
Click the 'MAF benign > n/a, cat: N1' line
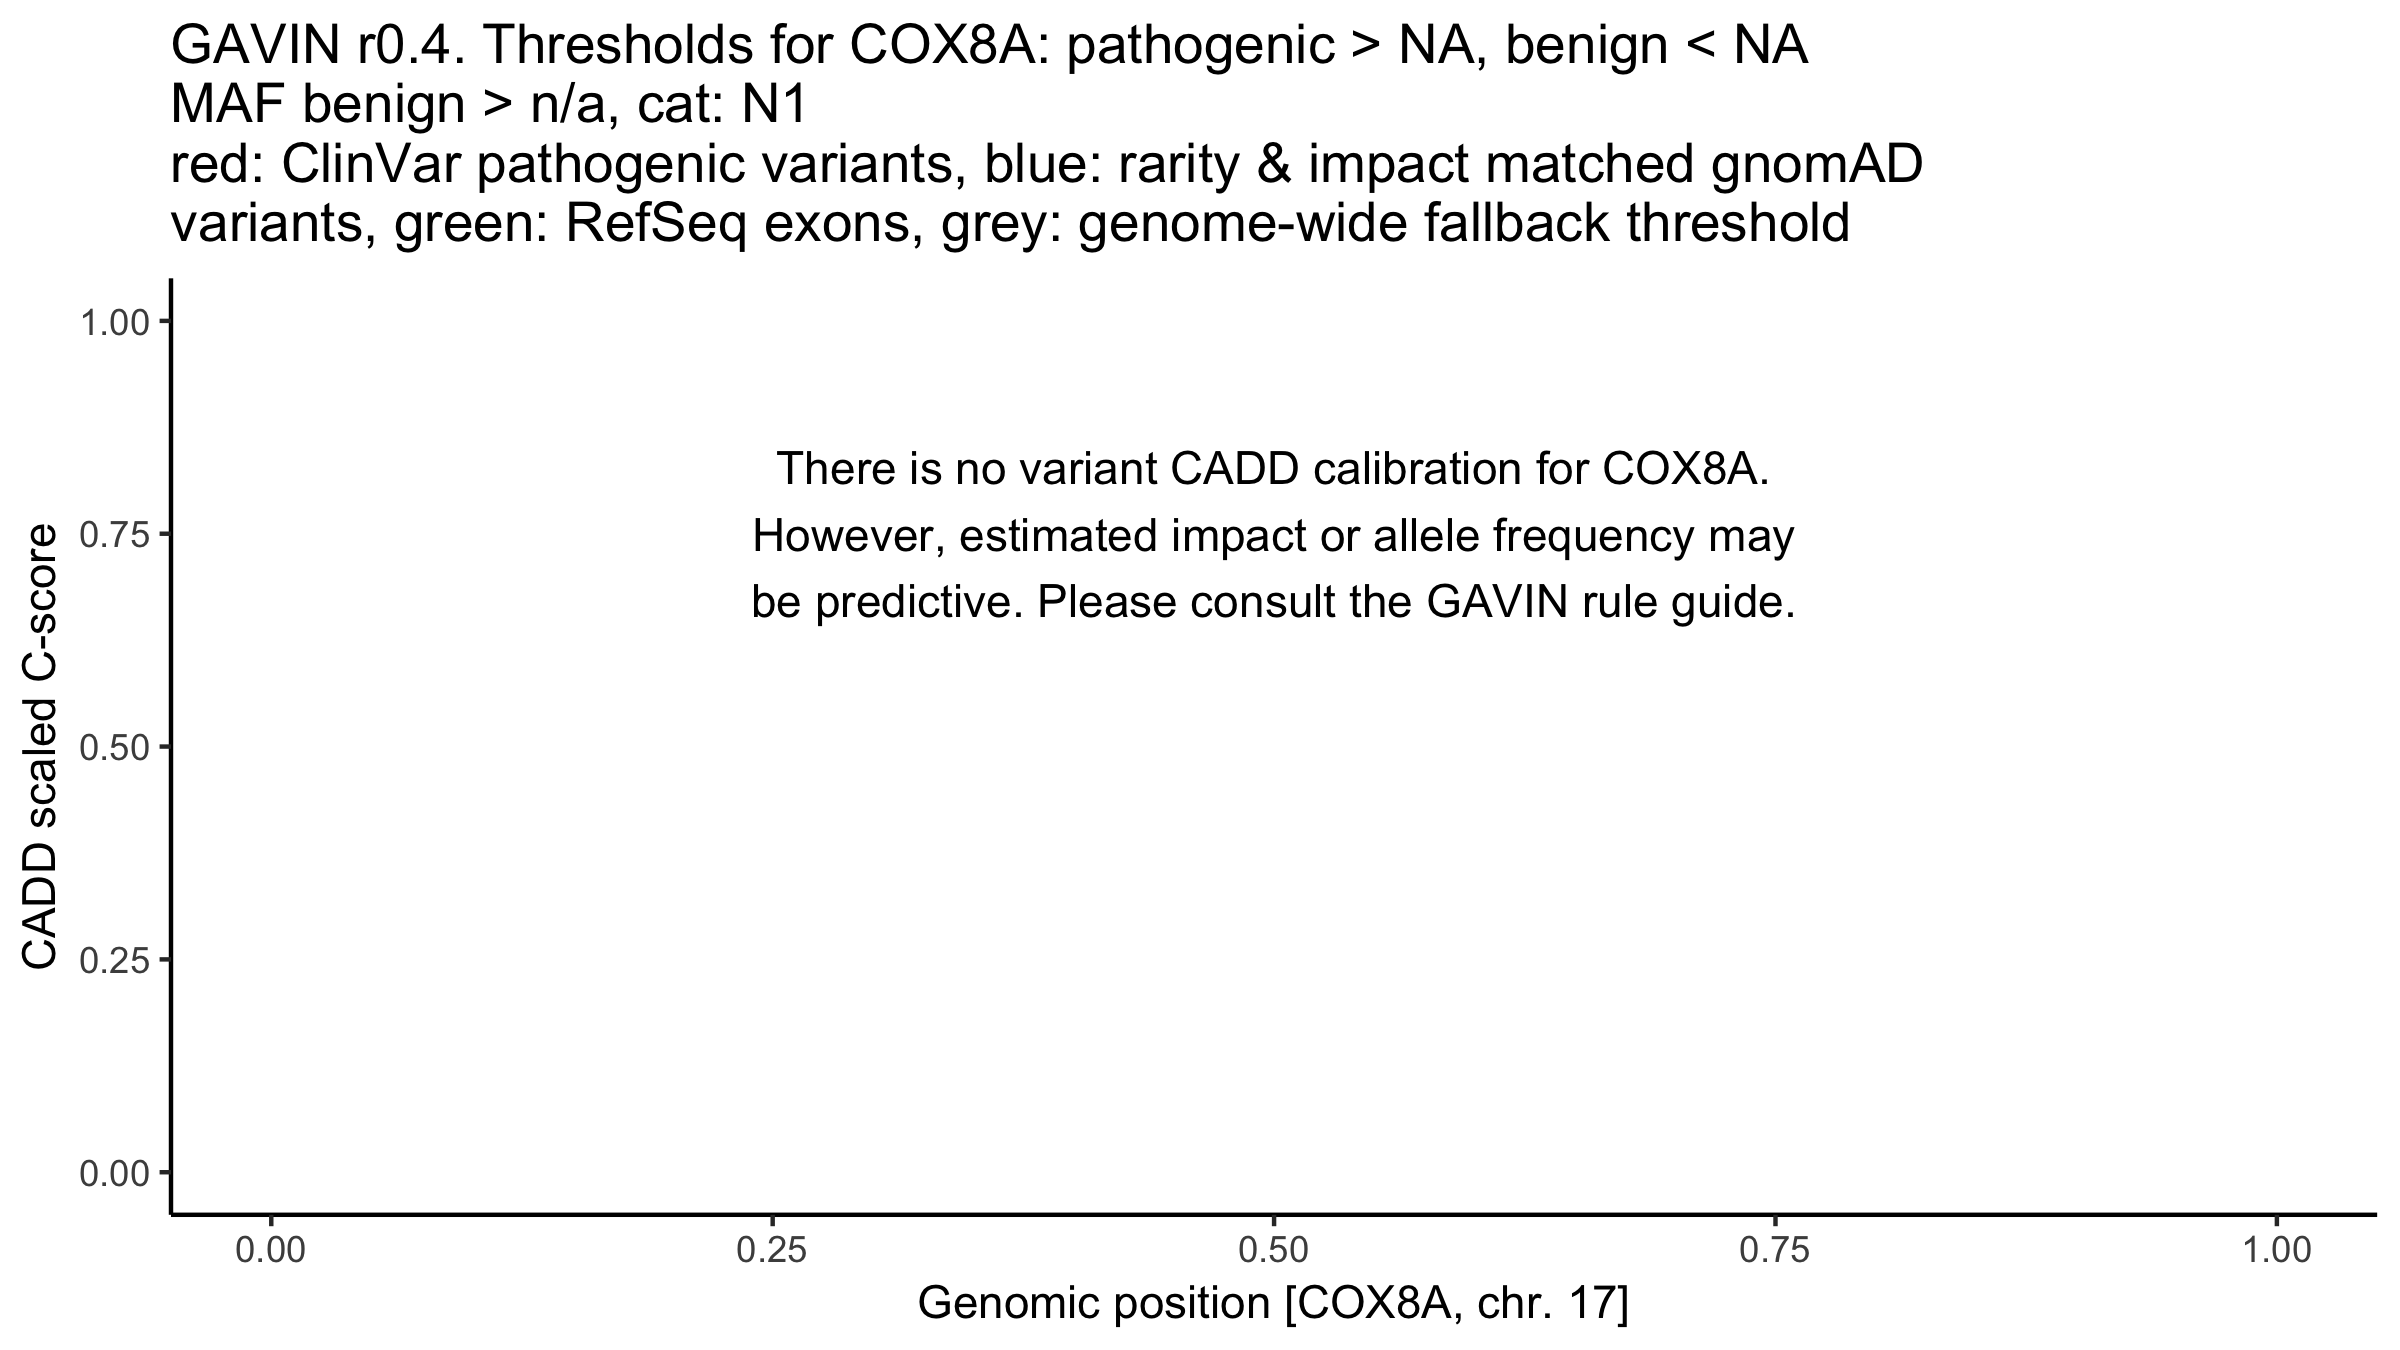[x=489, y=106]
